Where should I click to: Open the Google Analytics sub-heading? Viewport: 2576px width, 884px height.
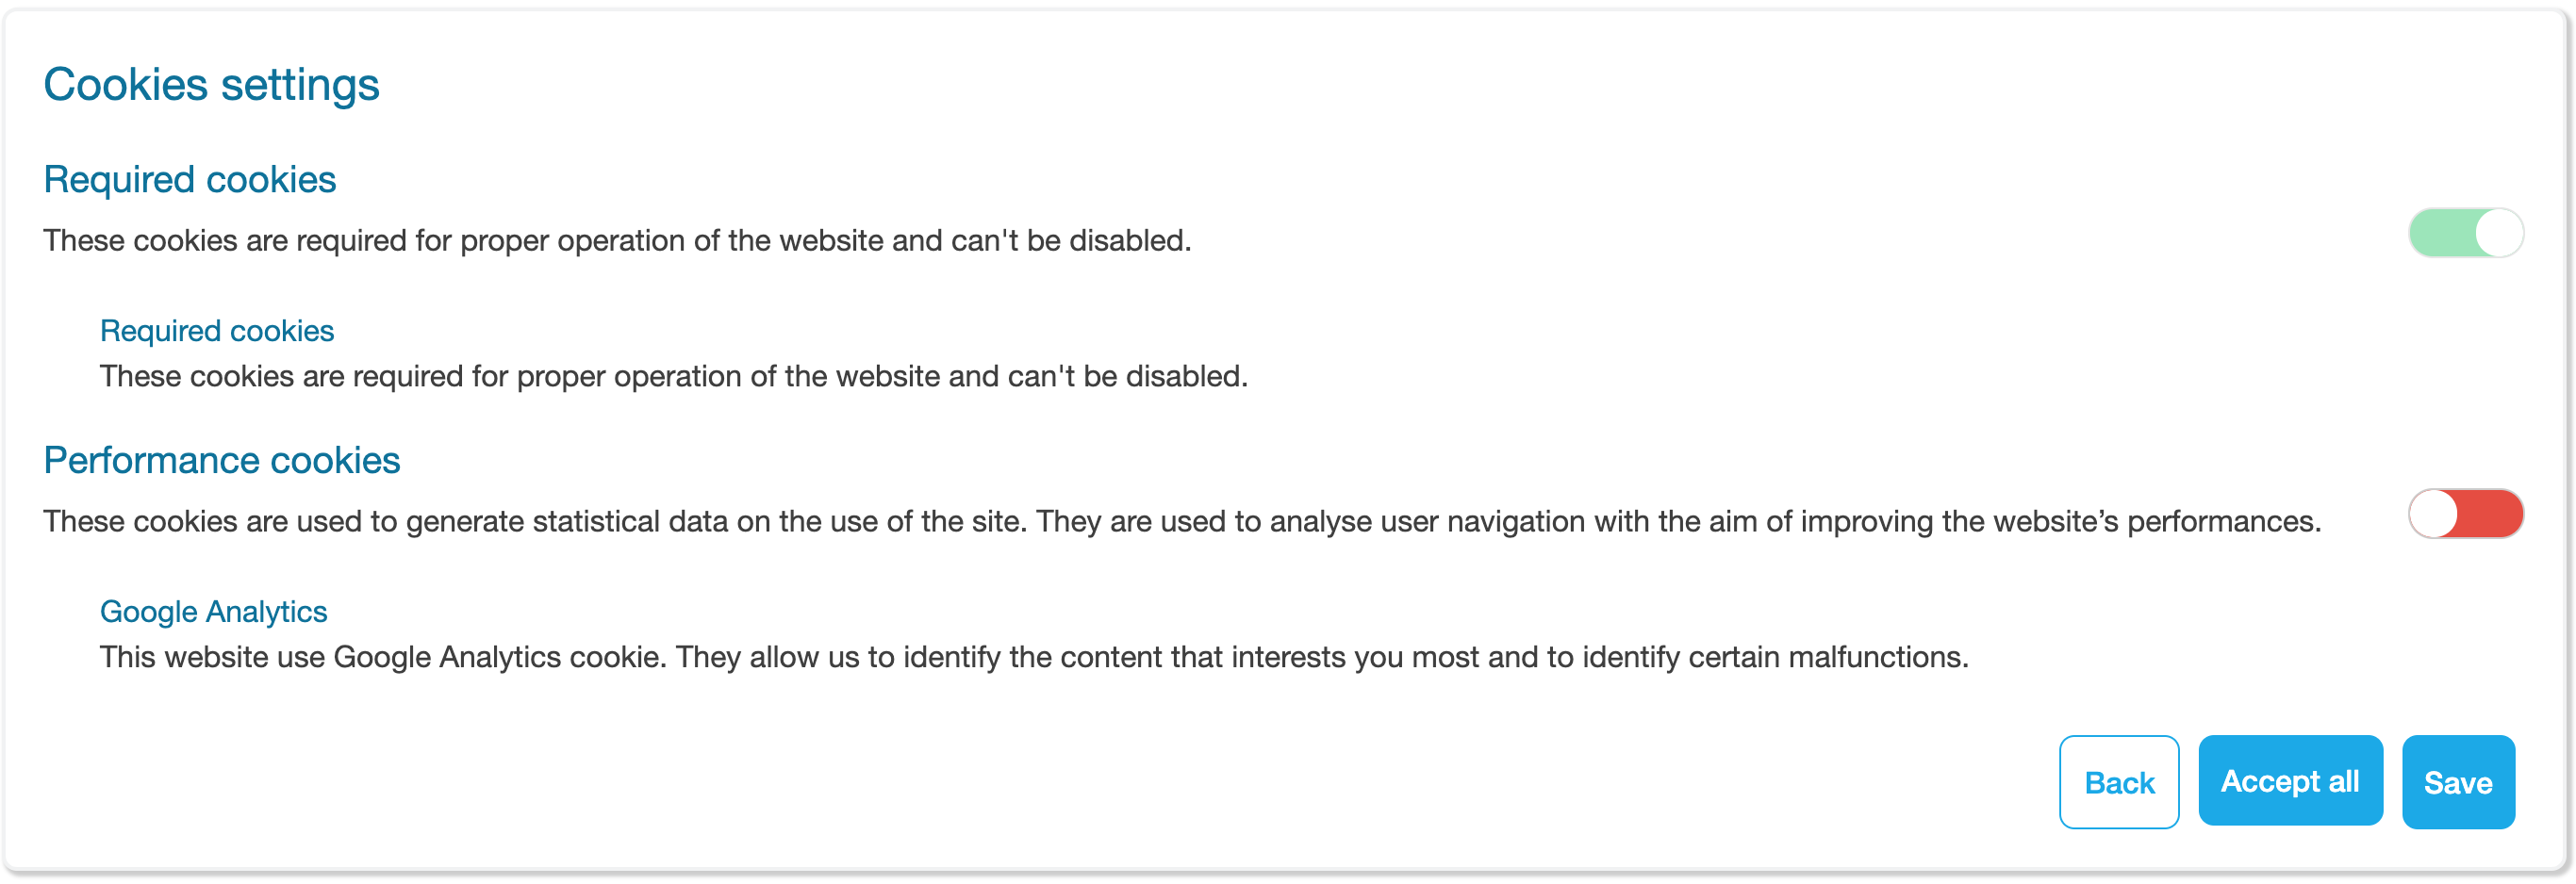coord(214,612)
